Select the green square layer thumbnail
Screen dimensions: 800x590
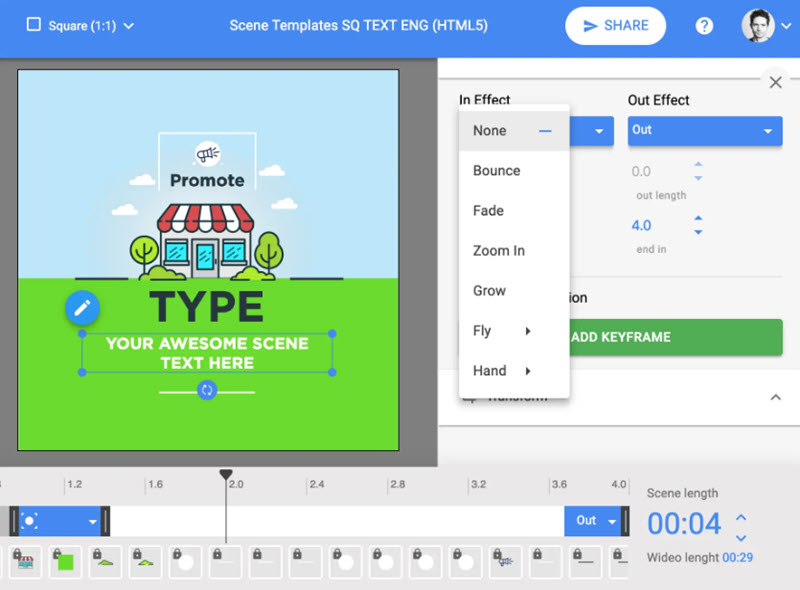[65, 562]
